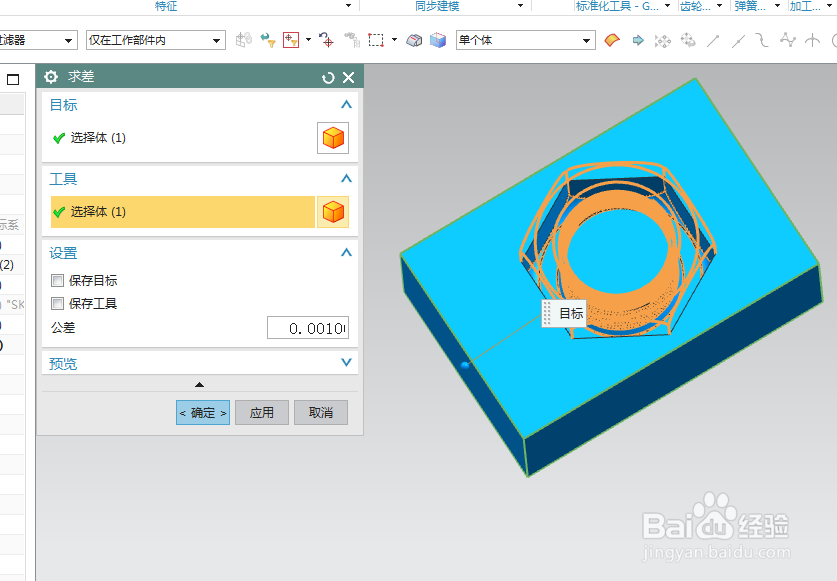Click the 齿轮 group label
The width and height of the screenshot is (837, 581).
pos(695,6)
